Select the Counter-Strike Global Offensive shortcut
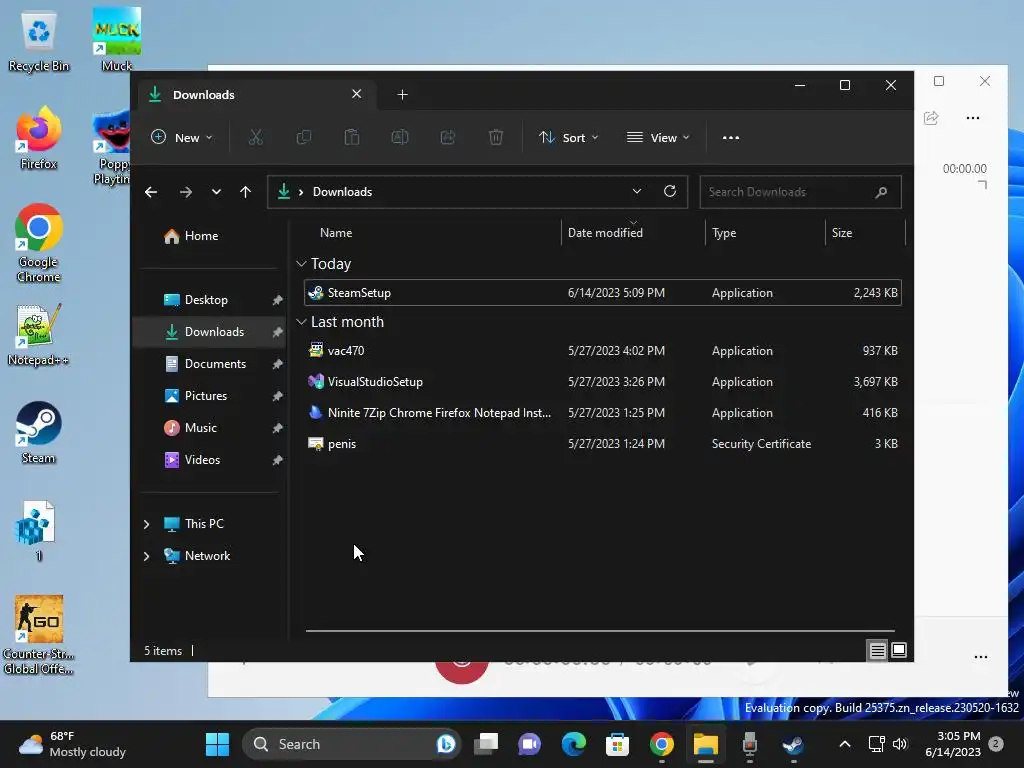The width and height of the screenshot is (1024, 768). click(x=39, y=635)
